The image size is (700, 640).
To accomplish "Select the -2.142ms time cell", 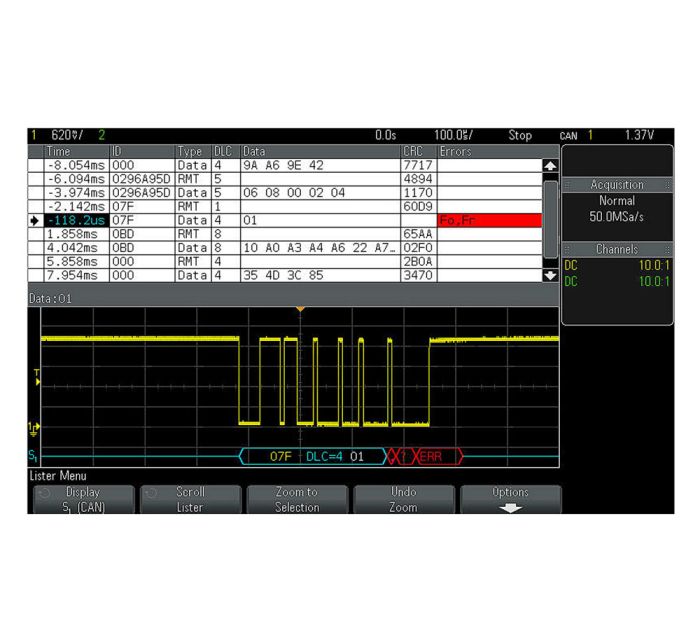I will (76, 207).
